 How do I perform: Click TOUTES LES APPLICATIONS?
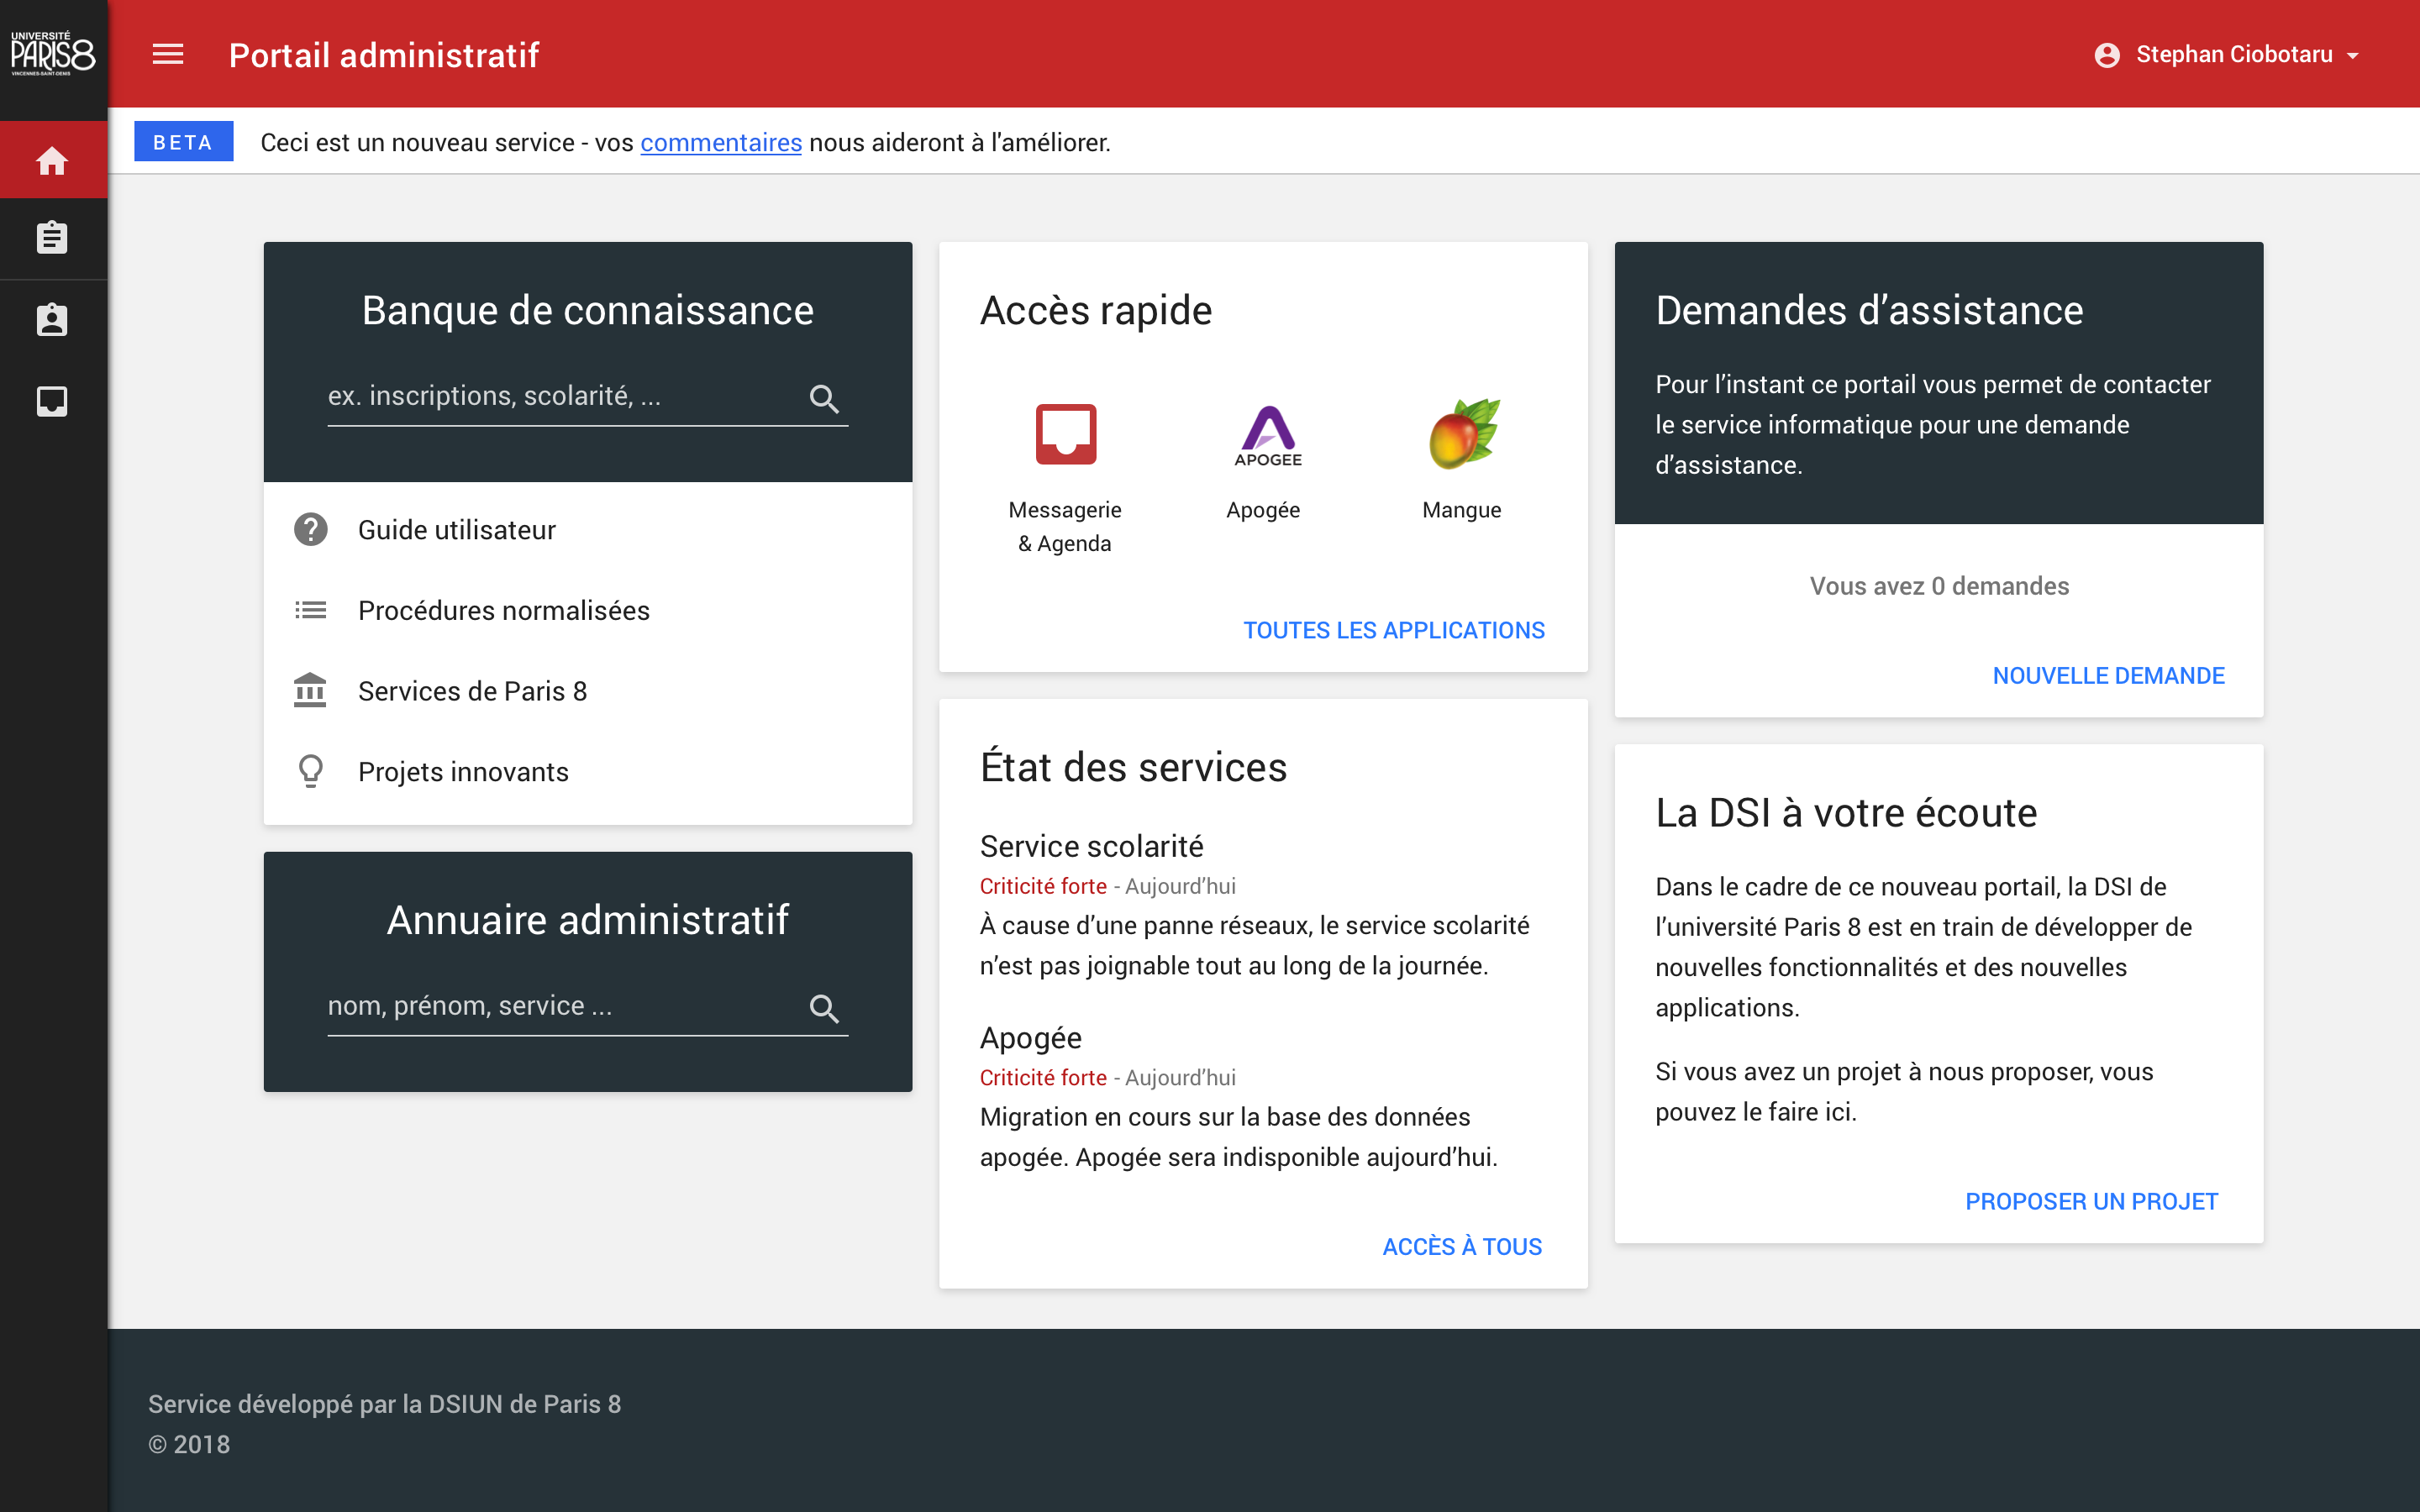point(1394,630)
